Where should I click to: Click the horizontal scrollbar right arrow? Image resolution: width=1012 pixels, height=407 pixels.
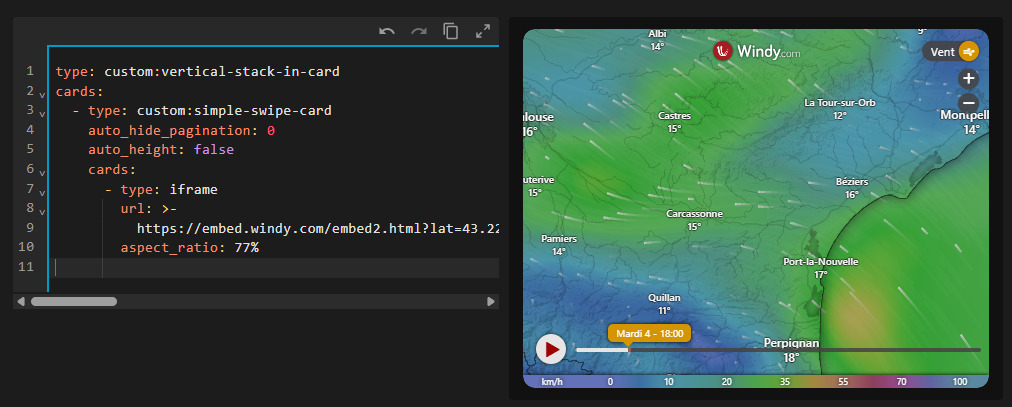click(x=490, y=301)
